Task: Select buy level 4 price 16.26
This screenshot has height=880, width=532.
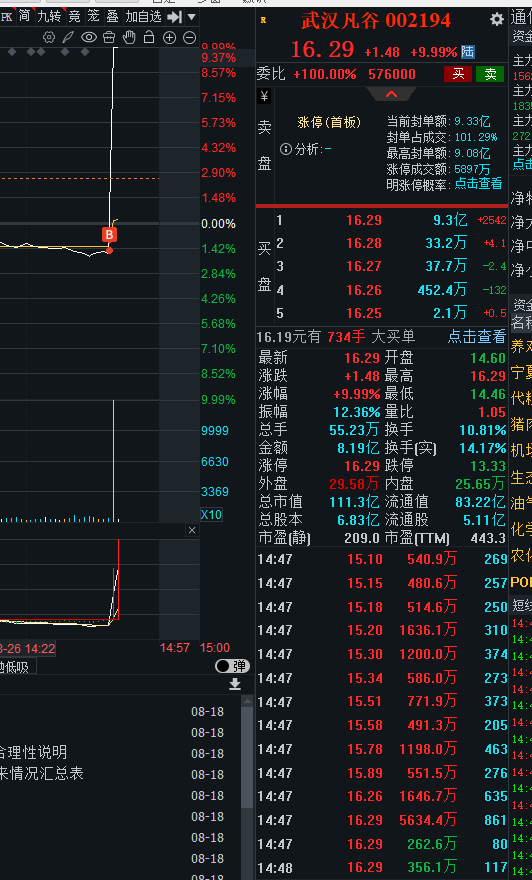Action: pyautogui.click(x=364, y=290)
